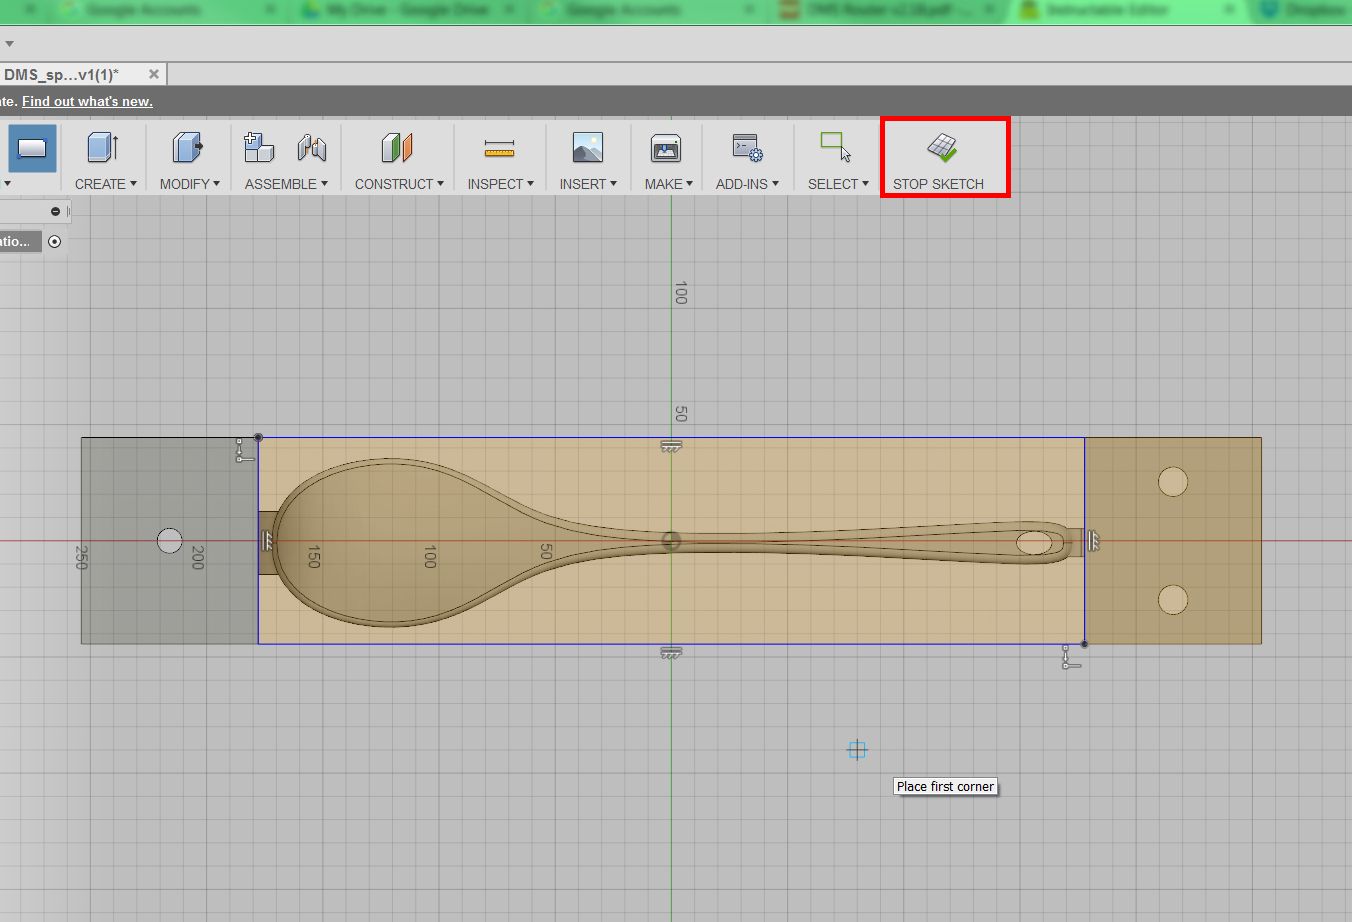Viewport: 1352px width, 922px height.
Task: Open the INSERT dropdown menu
Action: [x=588, y=184]
